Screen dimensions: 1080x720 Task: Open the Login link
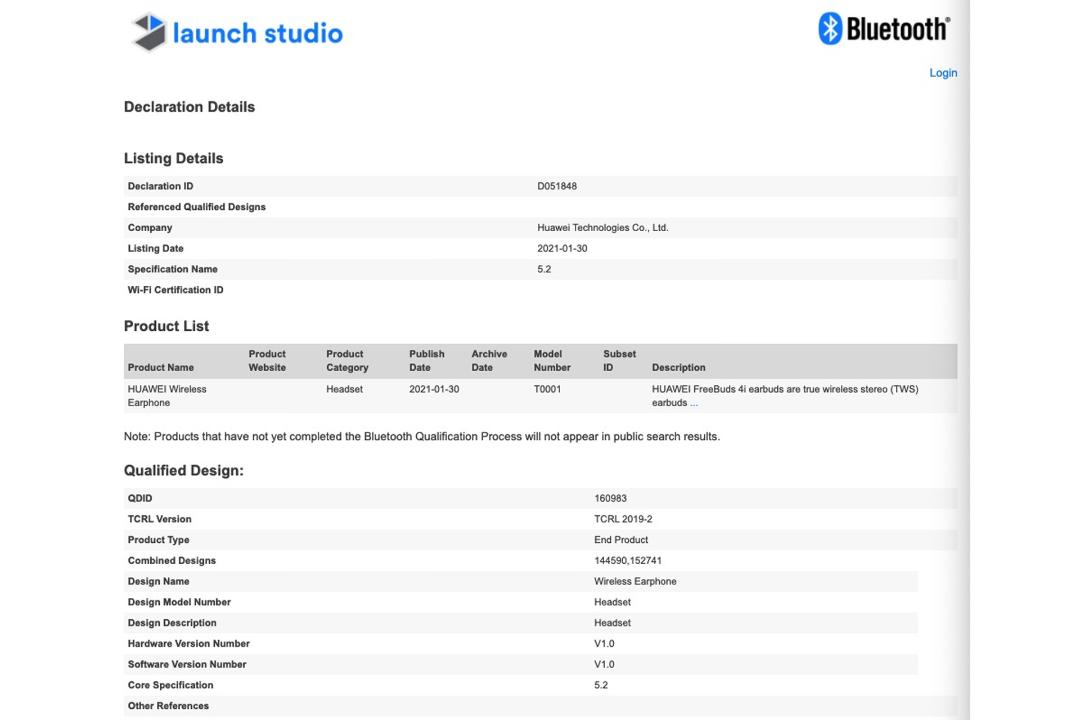pos(943,73)
